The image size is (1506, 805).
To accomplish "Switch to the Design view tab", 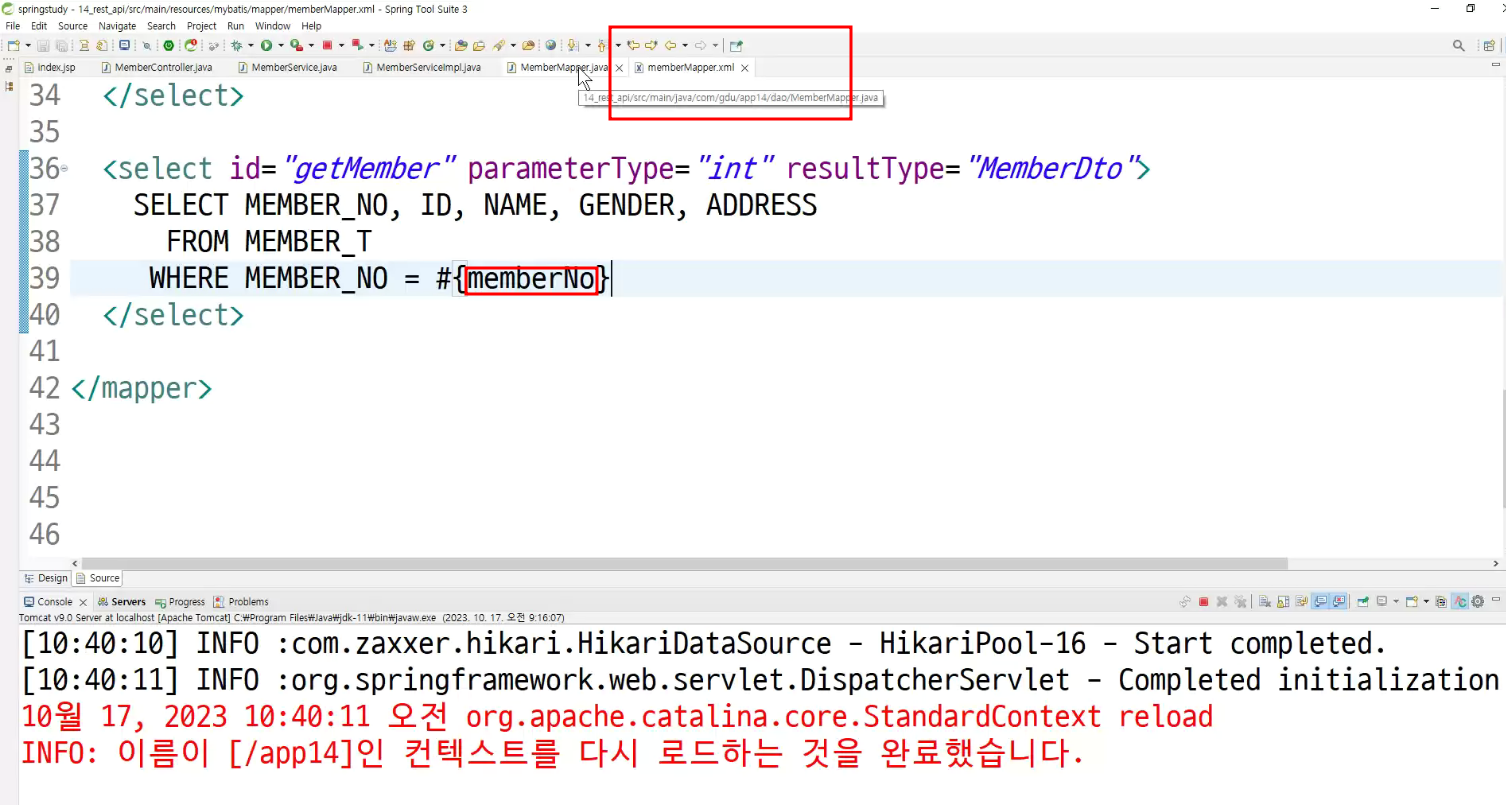I will pos(46,578).
